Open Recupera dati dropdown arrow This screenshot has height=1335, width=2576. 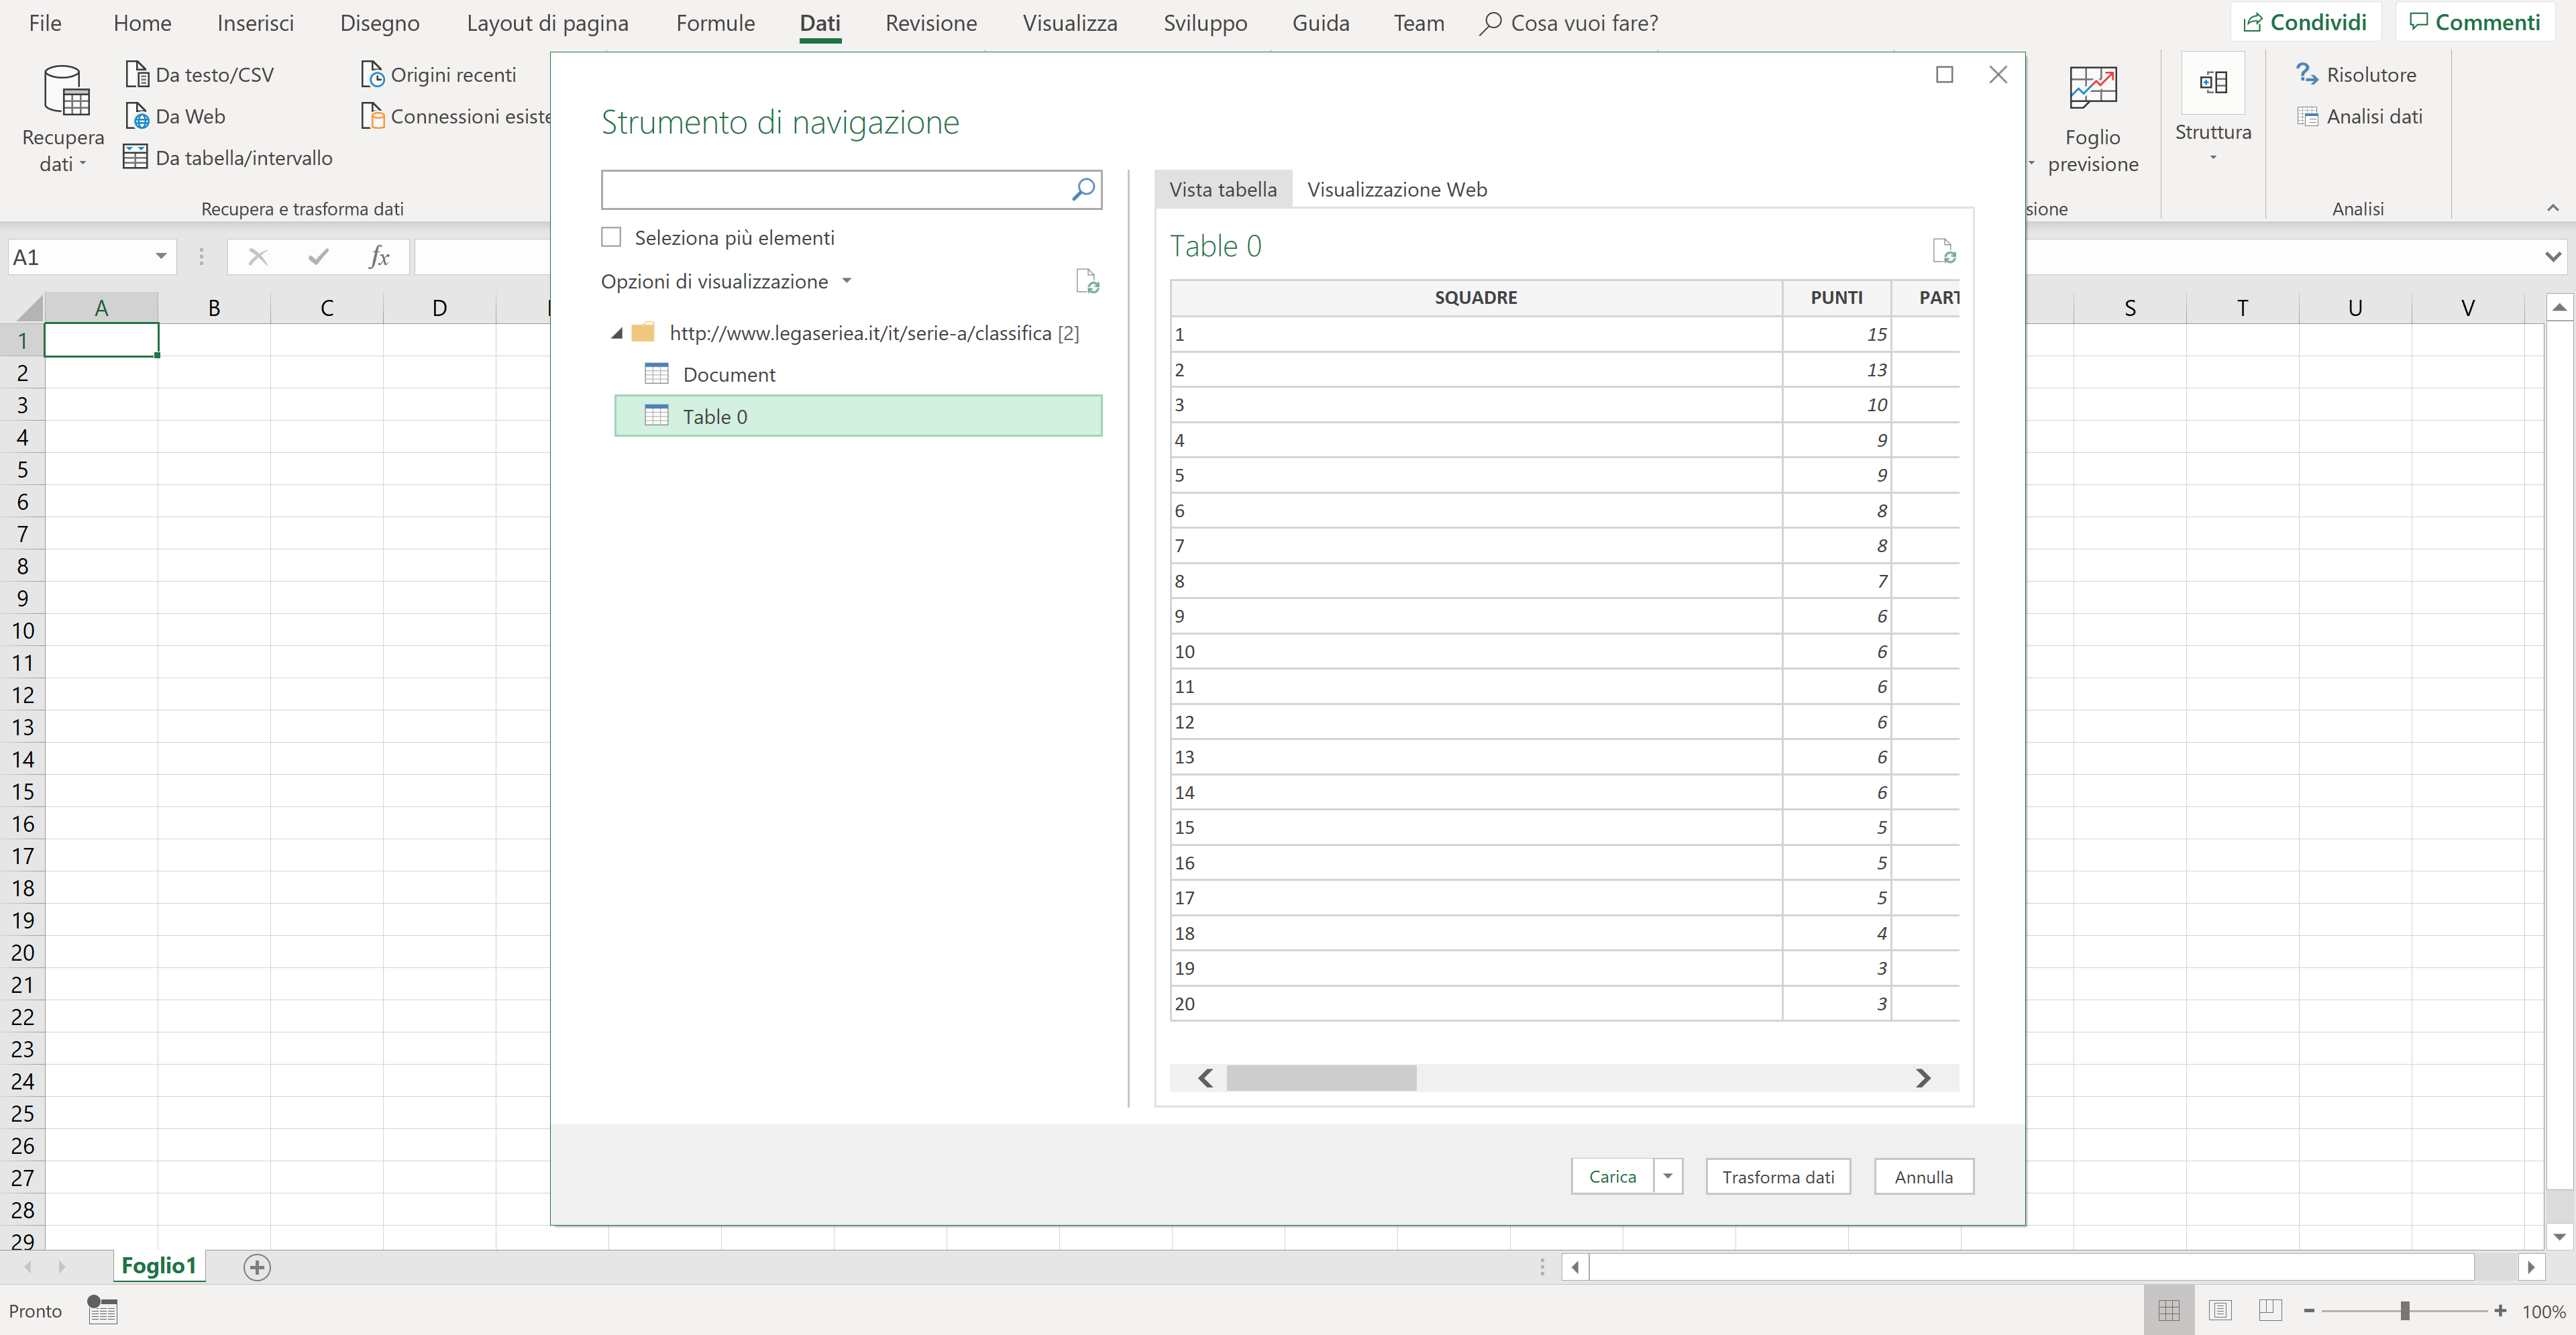[x=83, y=163]
